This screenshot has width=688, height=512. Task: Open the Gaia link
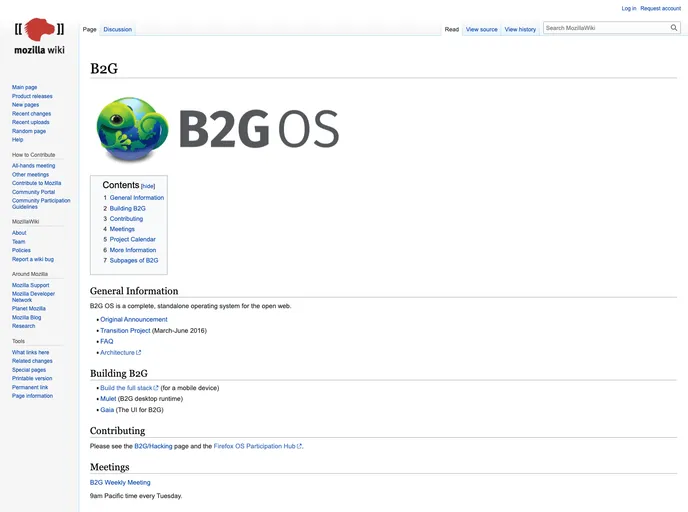point(107,410)
